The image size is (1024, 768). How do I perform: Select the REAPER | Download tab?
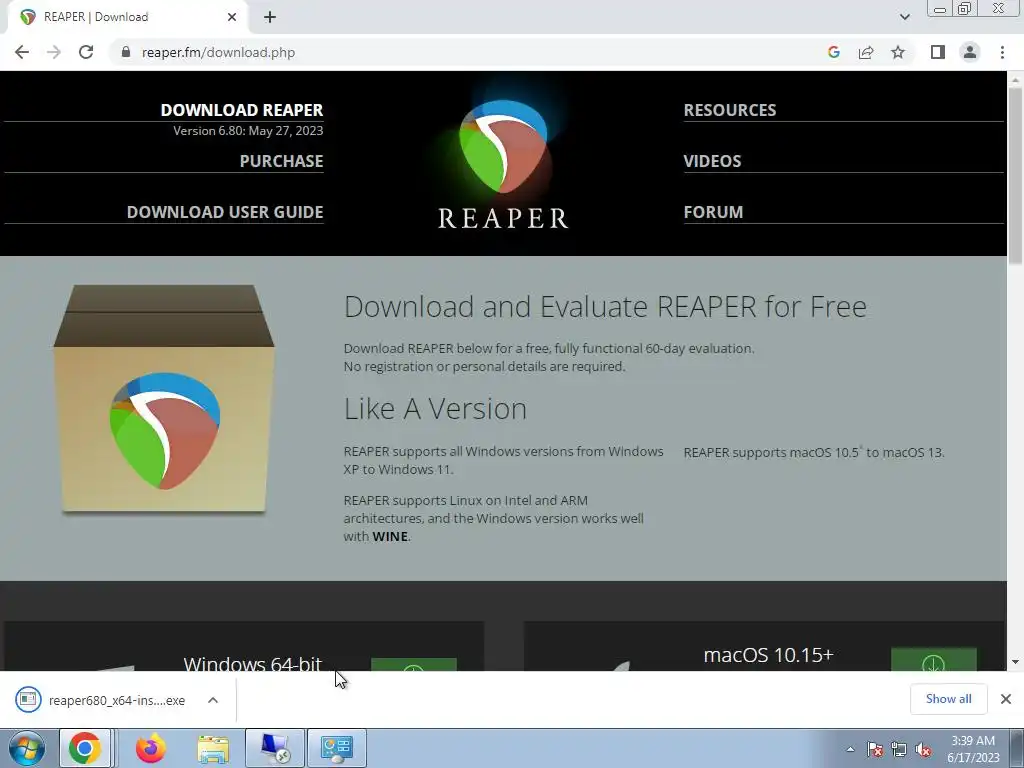pos(128,17)
